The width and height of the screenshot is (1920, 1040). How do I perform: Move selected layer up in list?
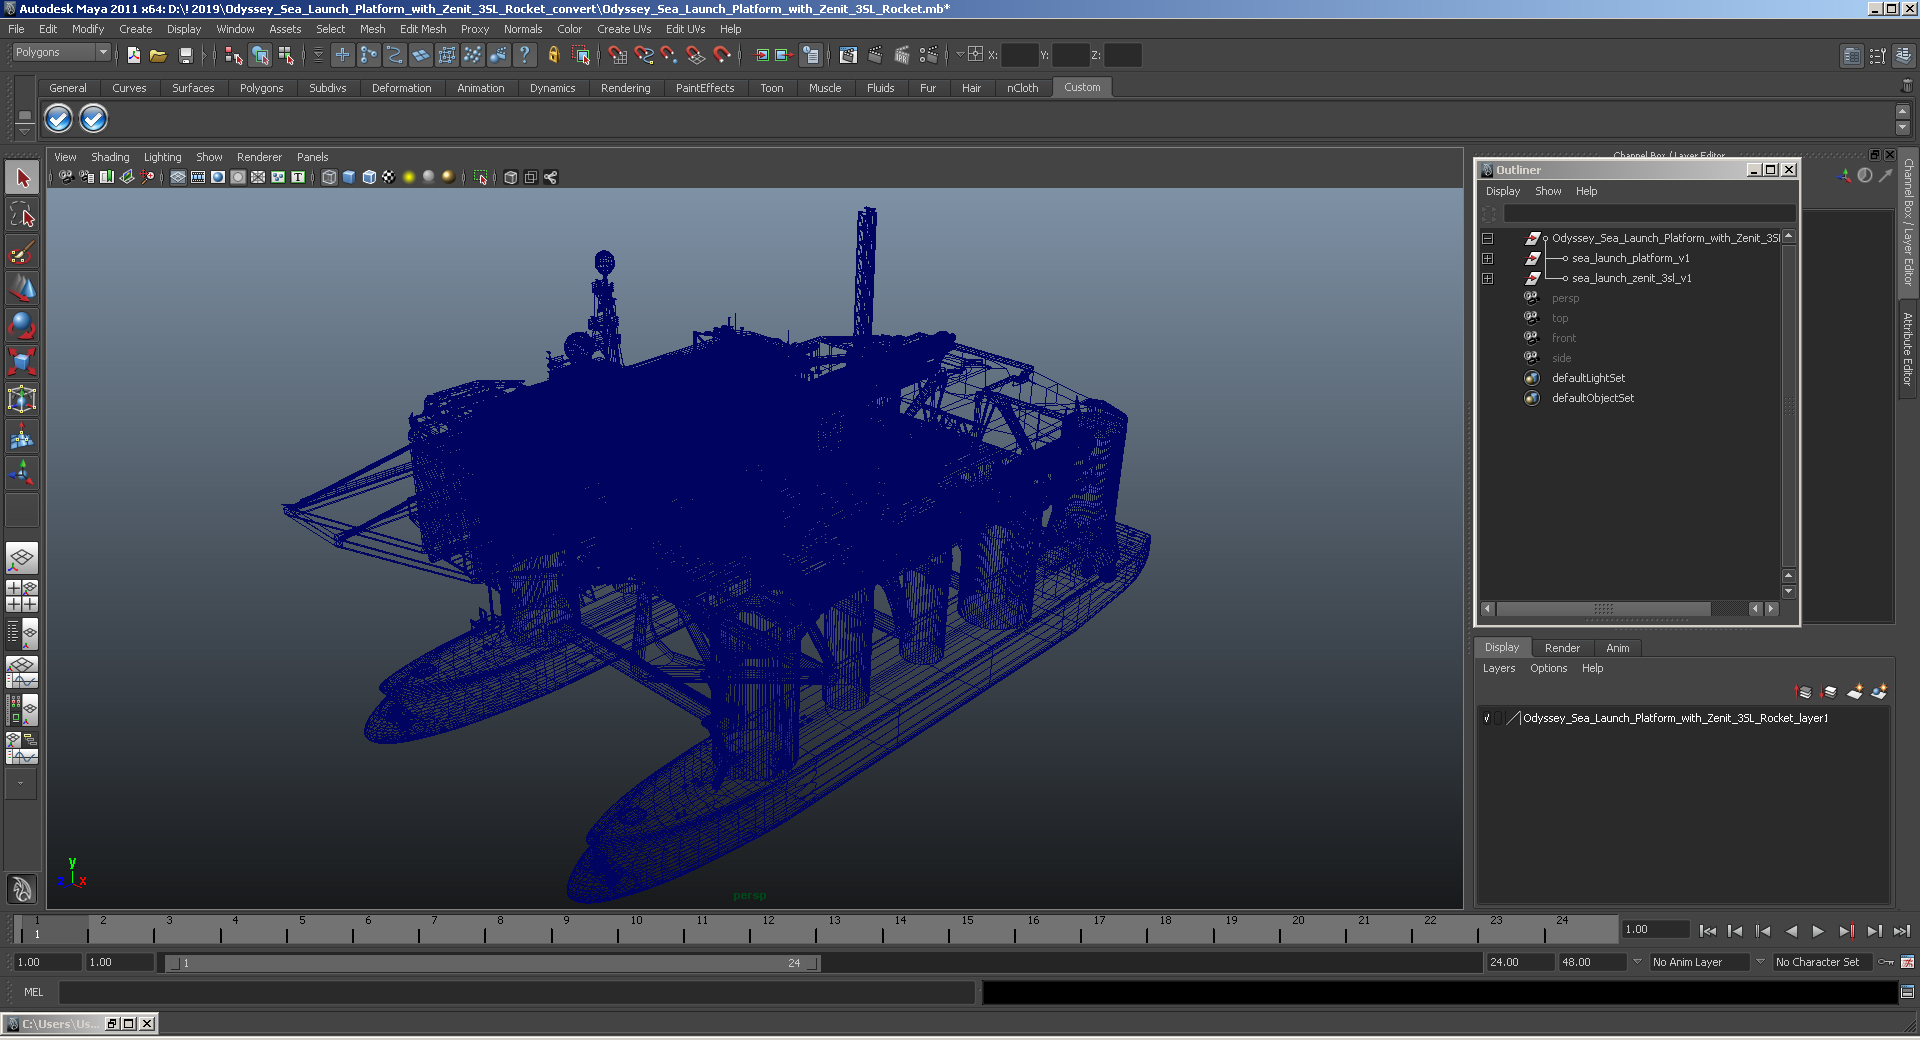[1804, 692]
